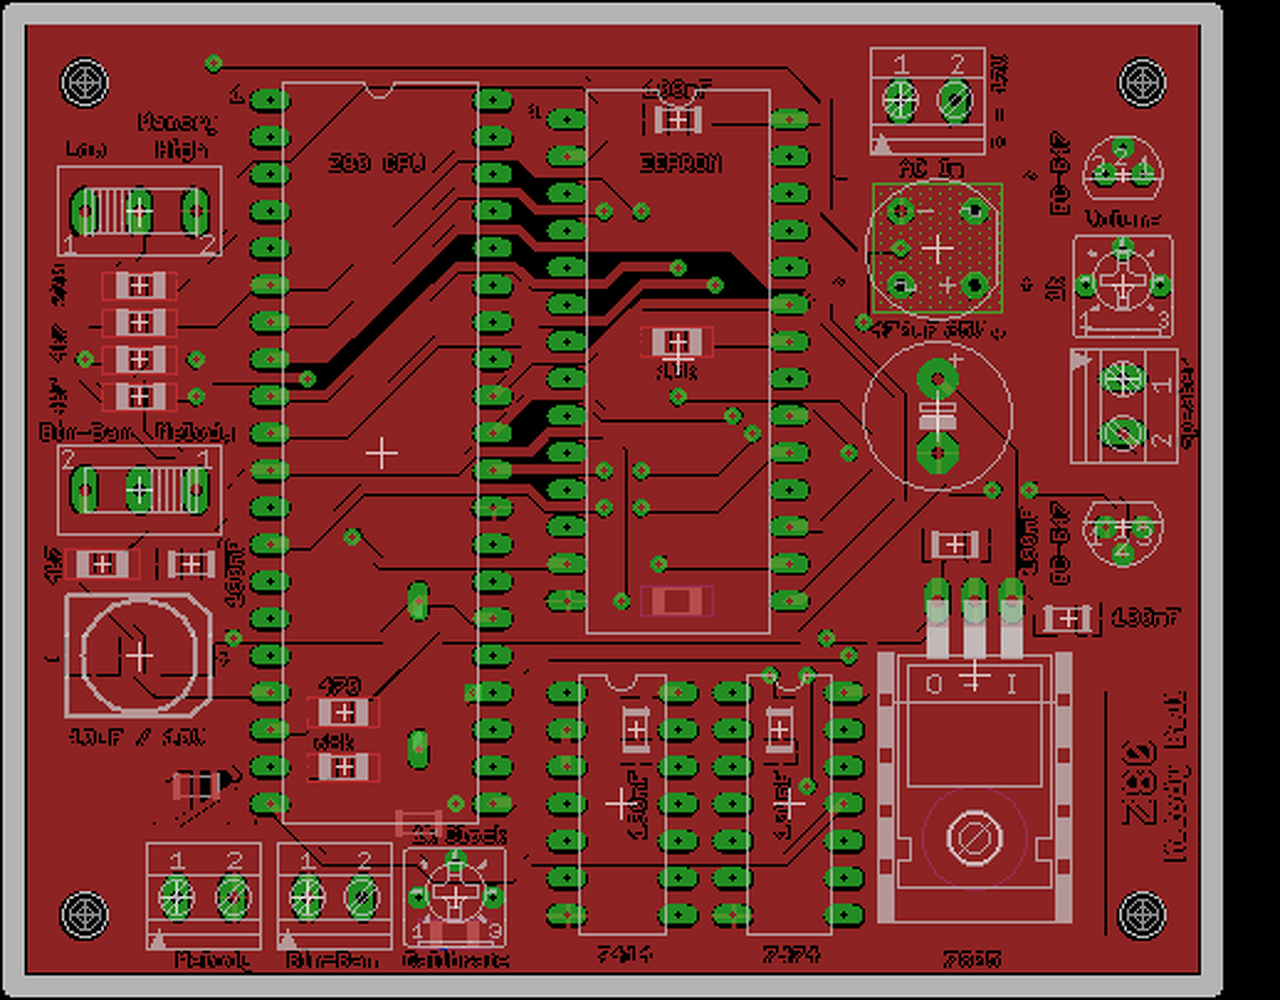
Task: Click the bridge rectifier below AC In
Action: [937, 248]
